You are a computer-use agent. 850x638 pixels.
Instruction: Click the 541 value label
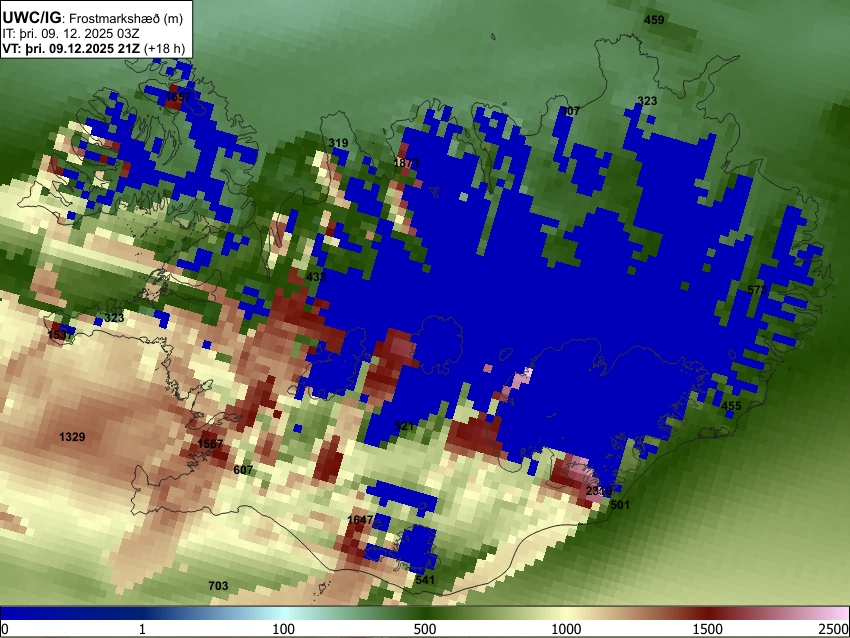pyautogui.click(x=425, y=580)
